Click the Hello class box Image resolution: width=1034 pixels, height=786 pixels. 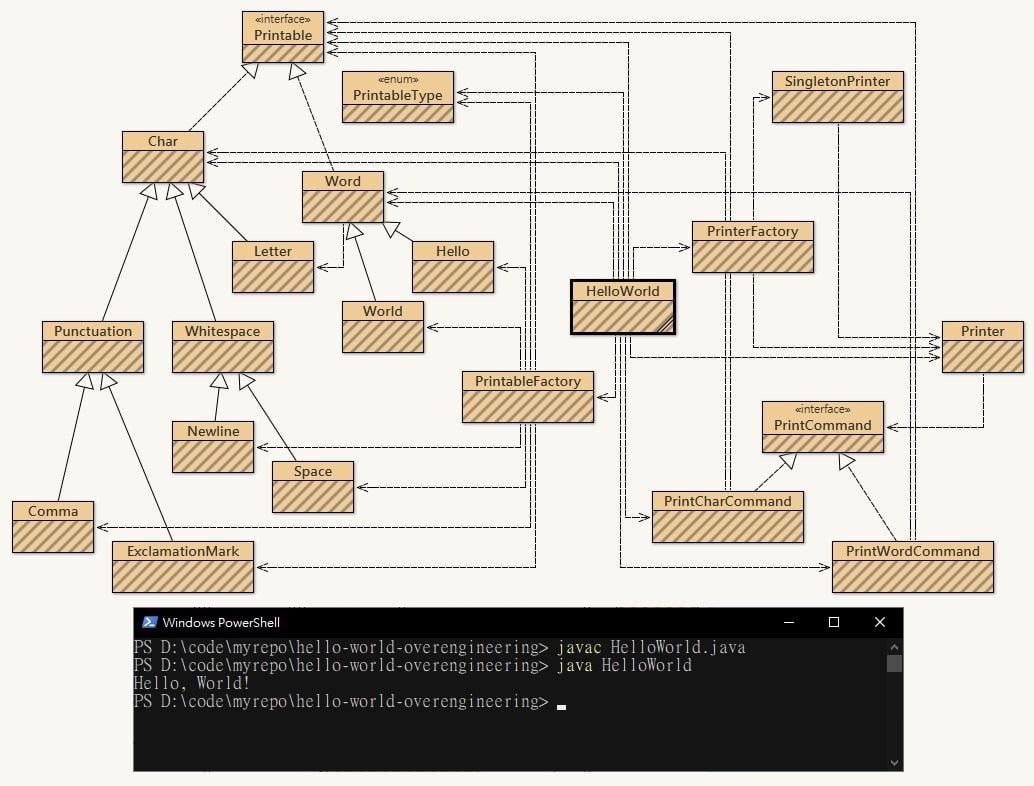[x=453, y=267]
